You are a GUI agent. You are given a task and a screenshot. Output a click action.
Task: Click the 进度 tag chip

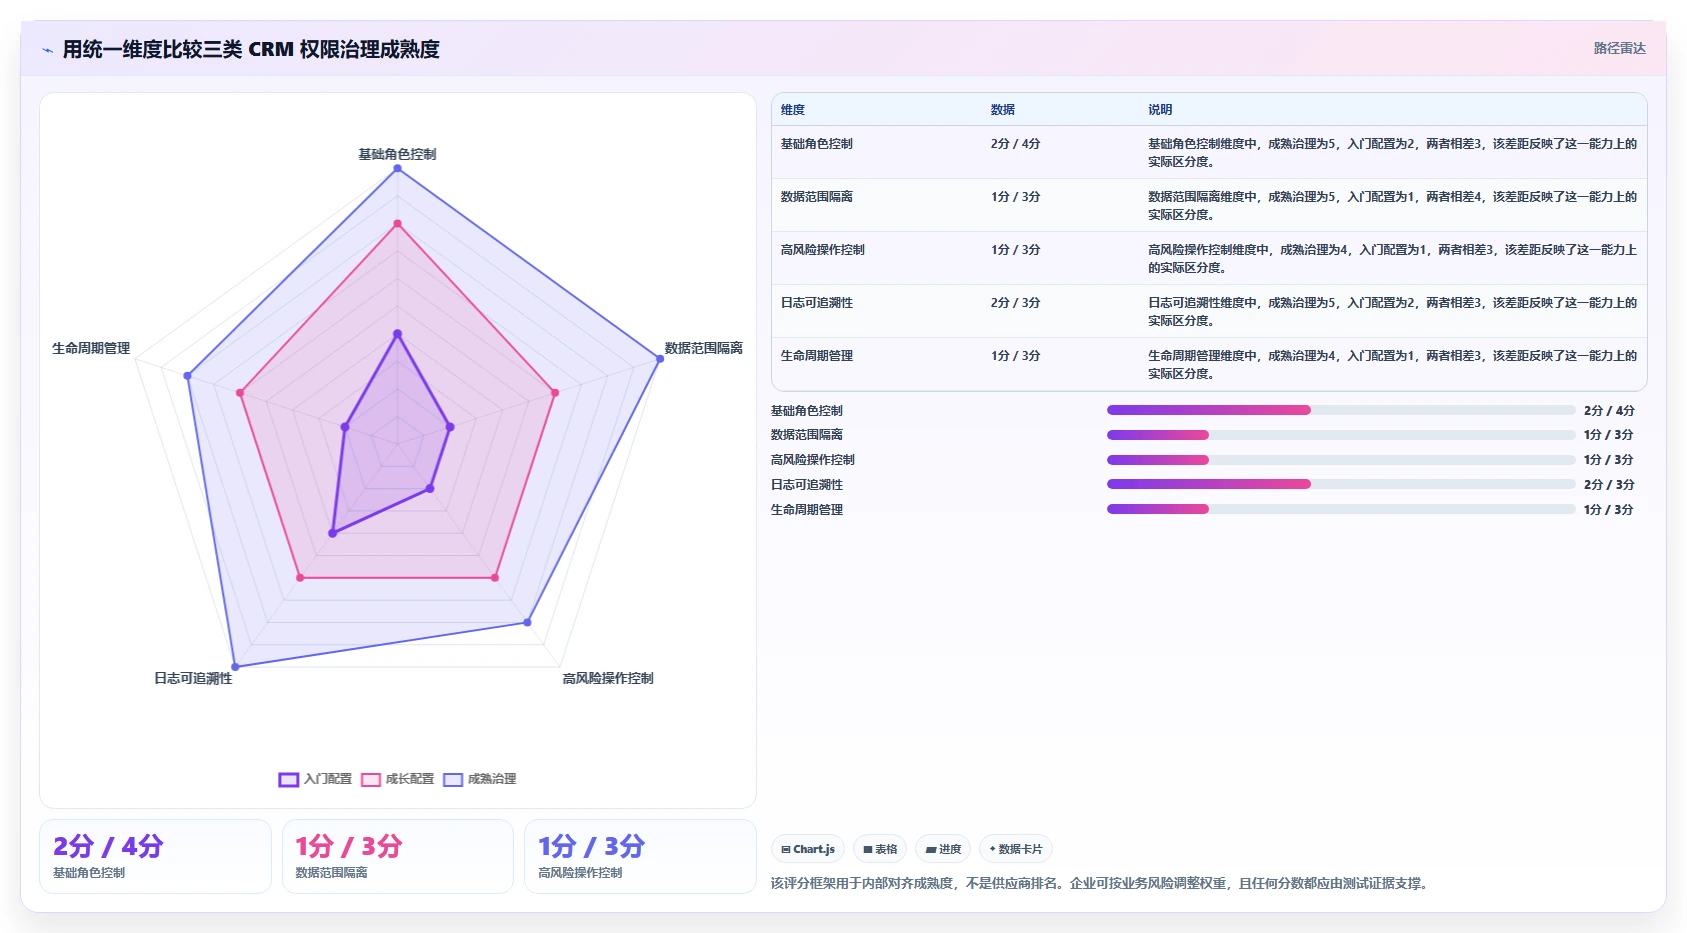coord(943,849)
